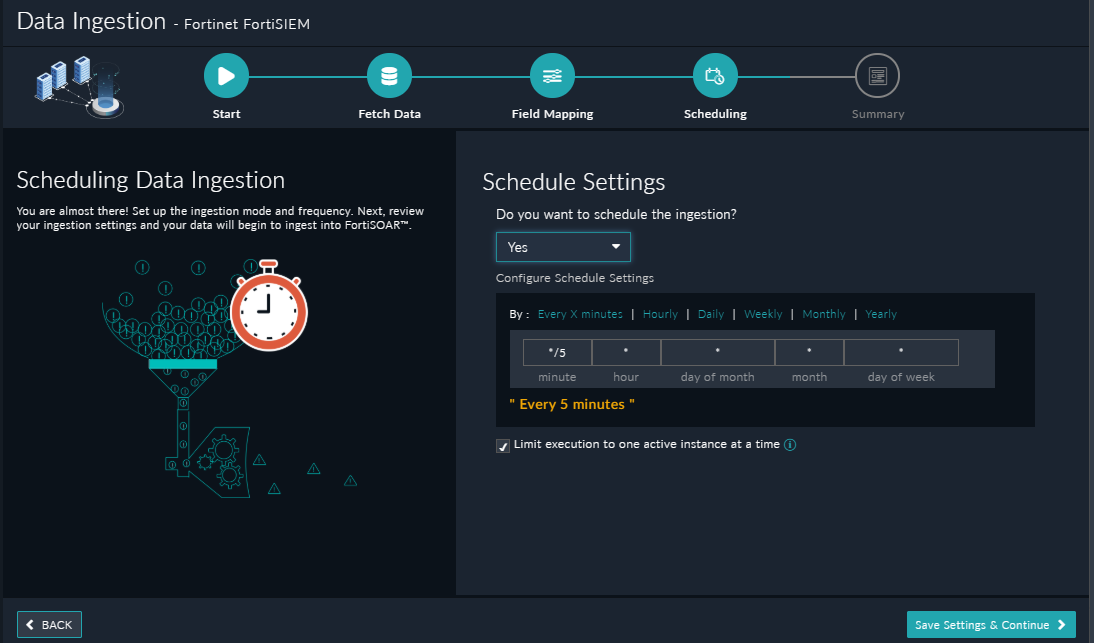Click the info icon next to limit execution
The image size is (1094, 643).
point(790,444)
